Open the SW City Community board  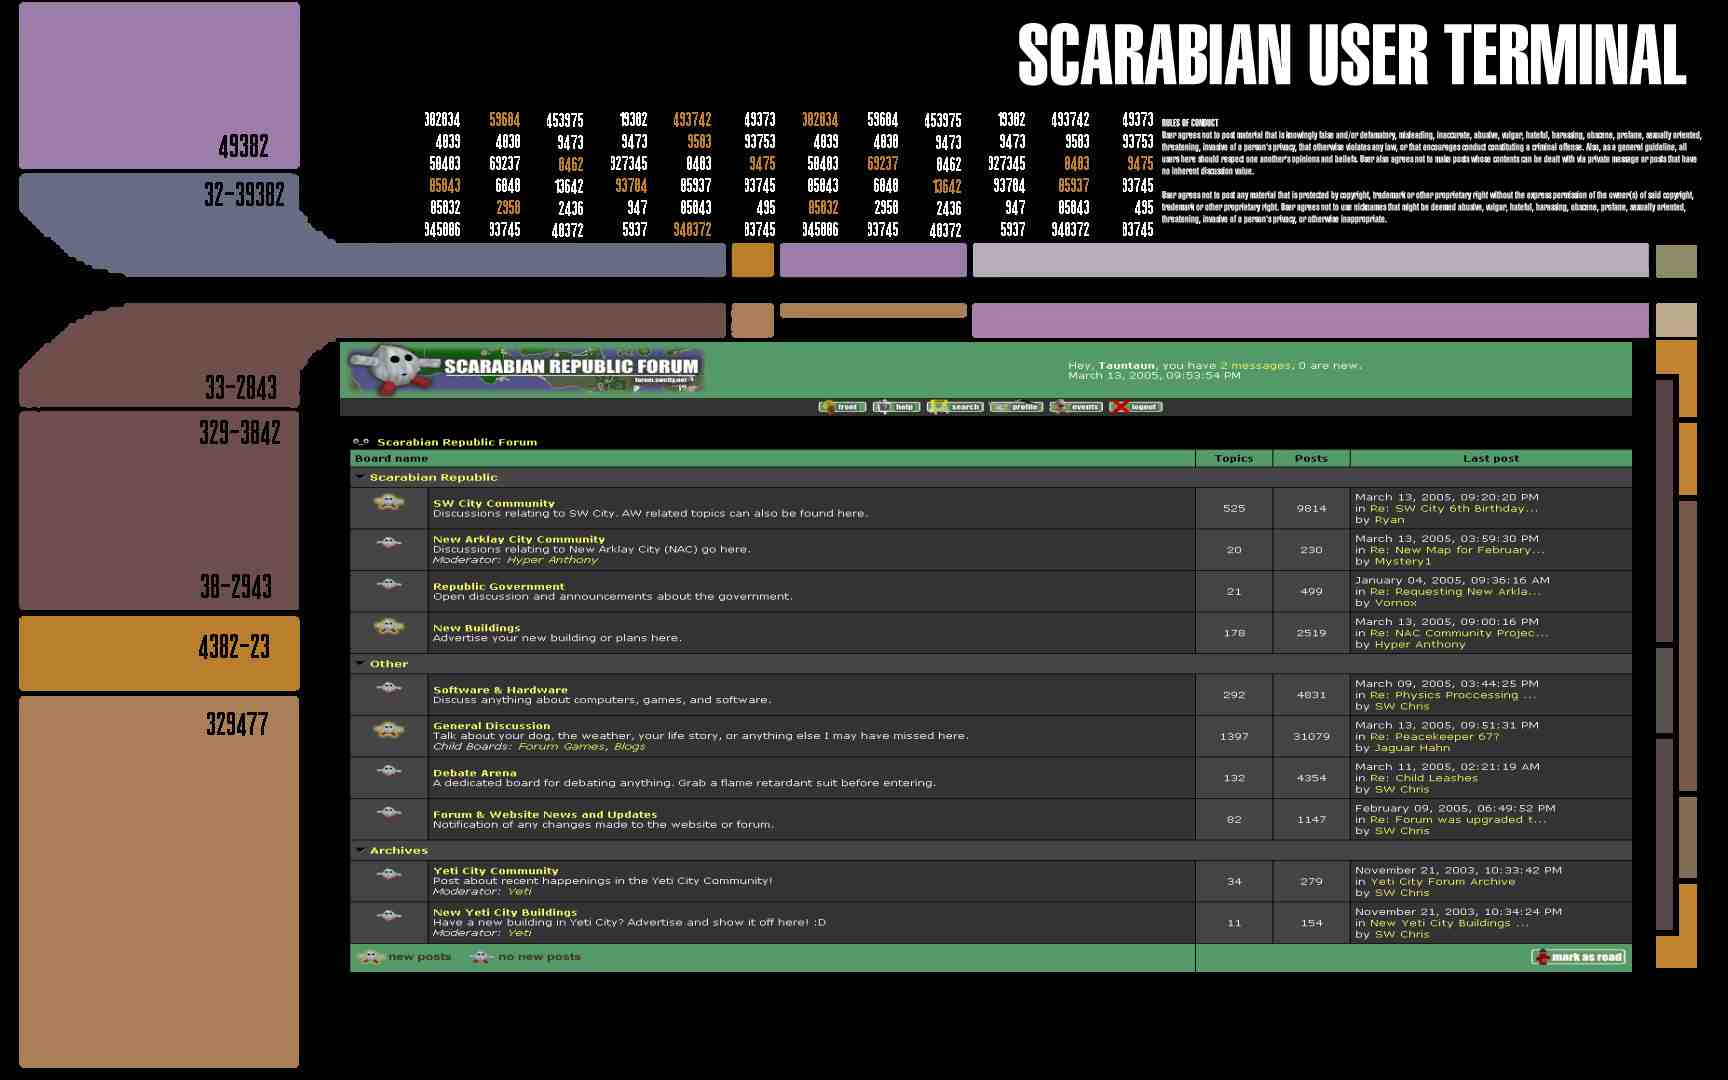tap(493, 504)
